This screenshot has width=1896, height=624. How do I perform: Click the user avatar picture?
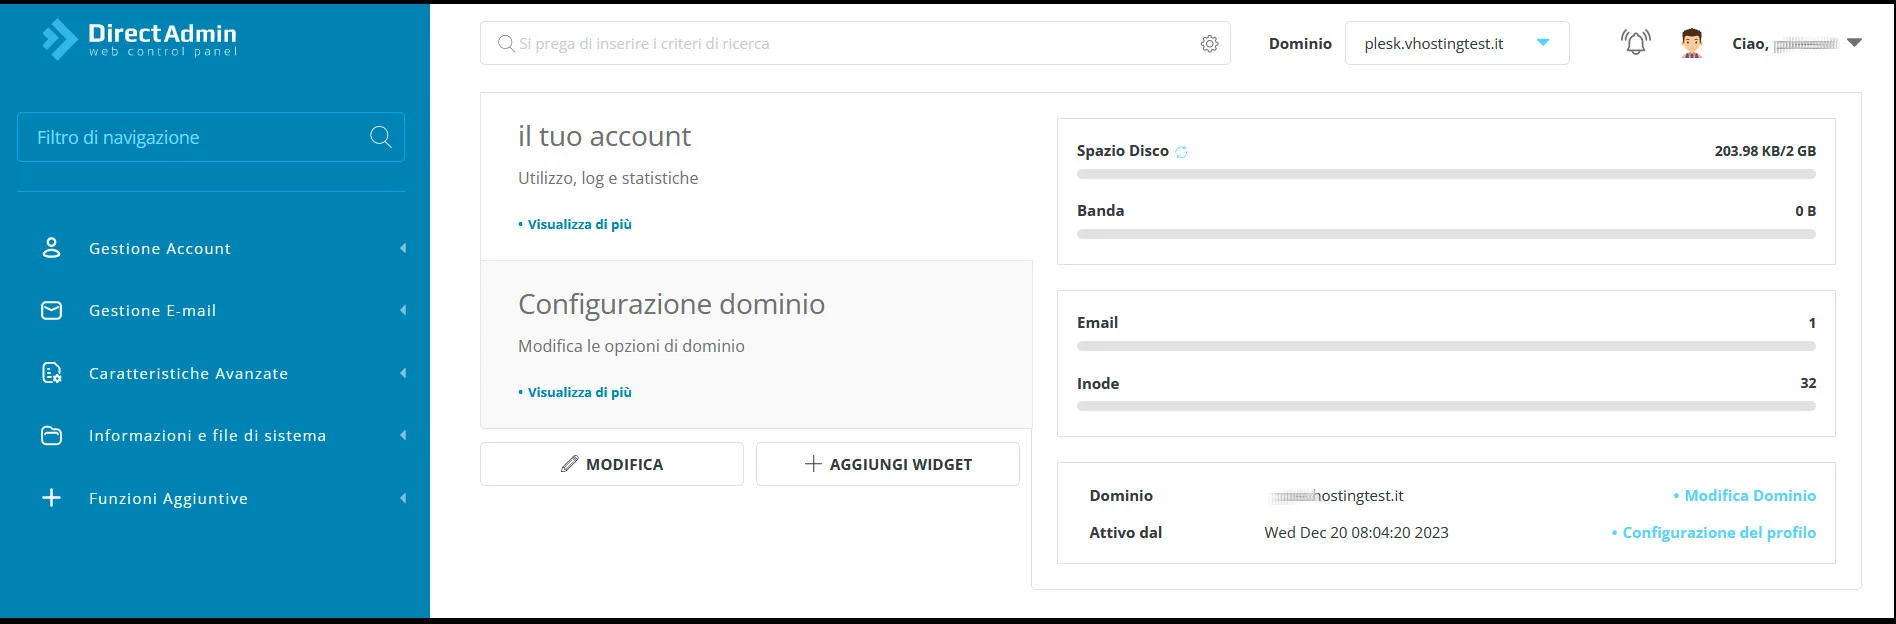click(x=1690, y=42)
